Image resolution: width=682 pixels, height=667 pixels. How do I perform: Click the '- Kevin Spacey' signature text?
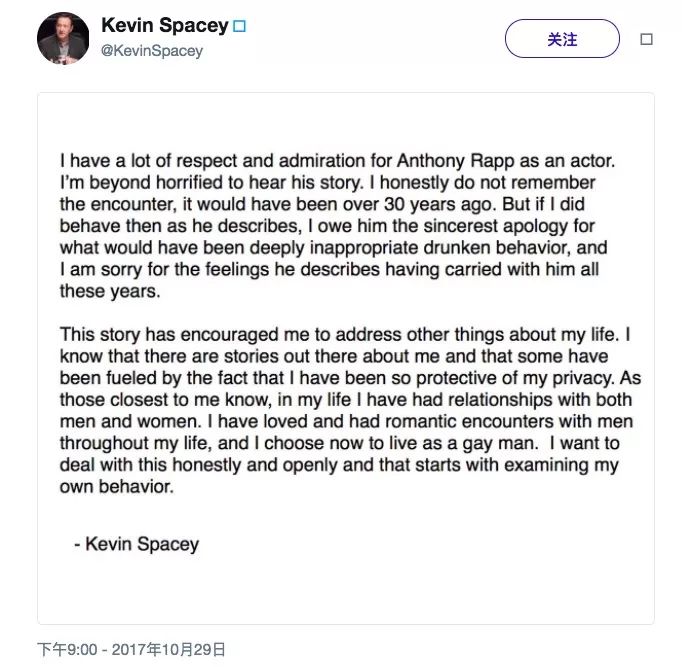coord(136,545)
